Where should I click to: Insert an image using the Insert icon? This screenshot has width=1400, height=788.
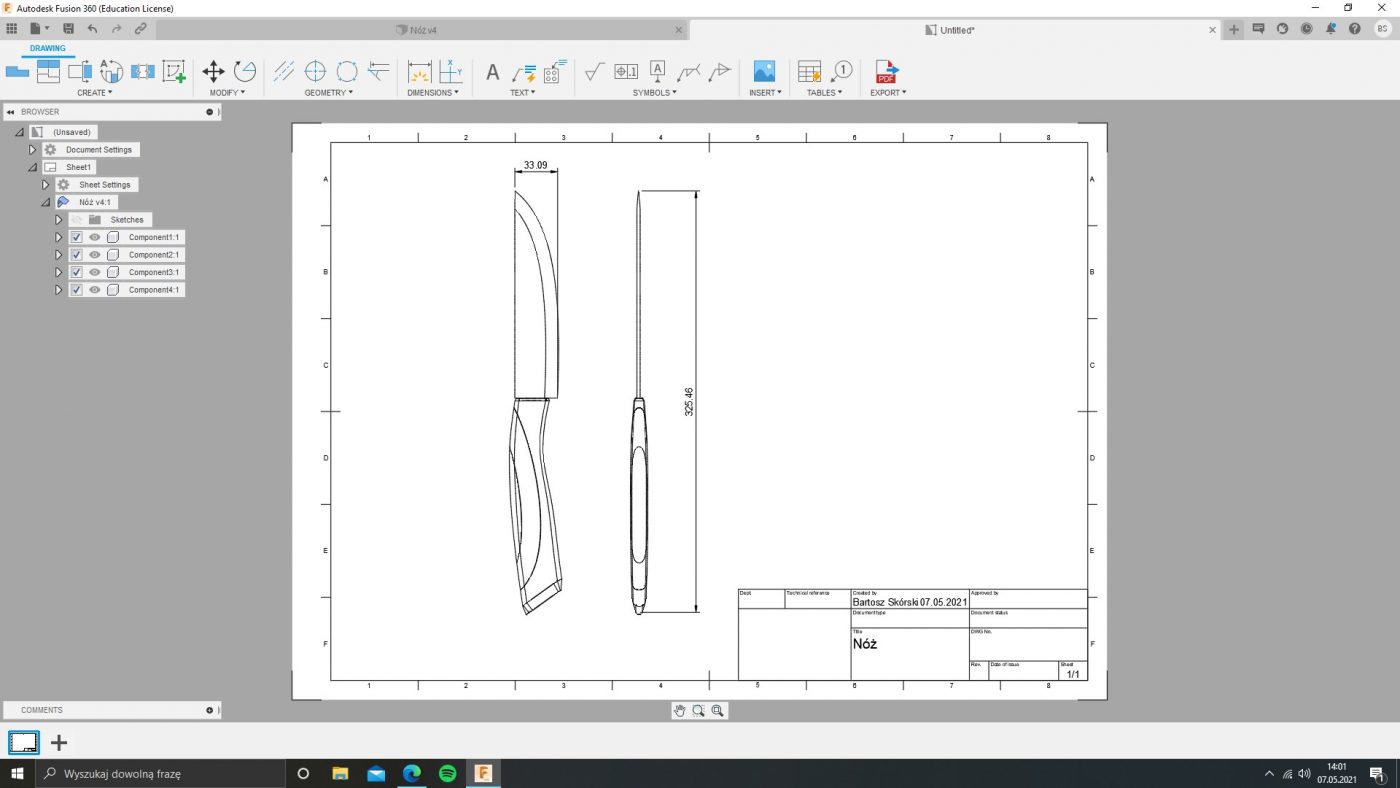point(764,71)
